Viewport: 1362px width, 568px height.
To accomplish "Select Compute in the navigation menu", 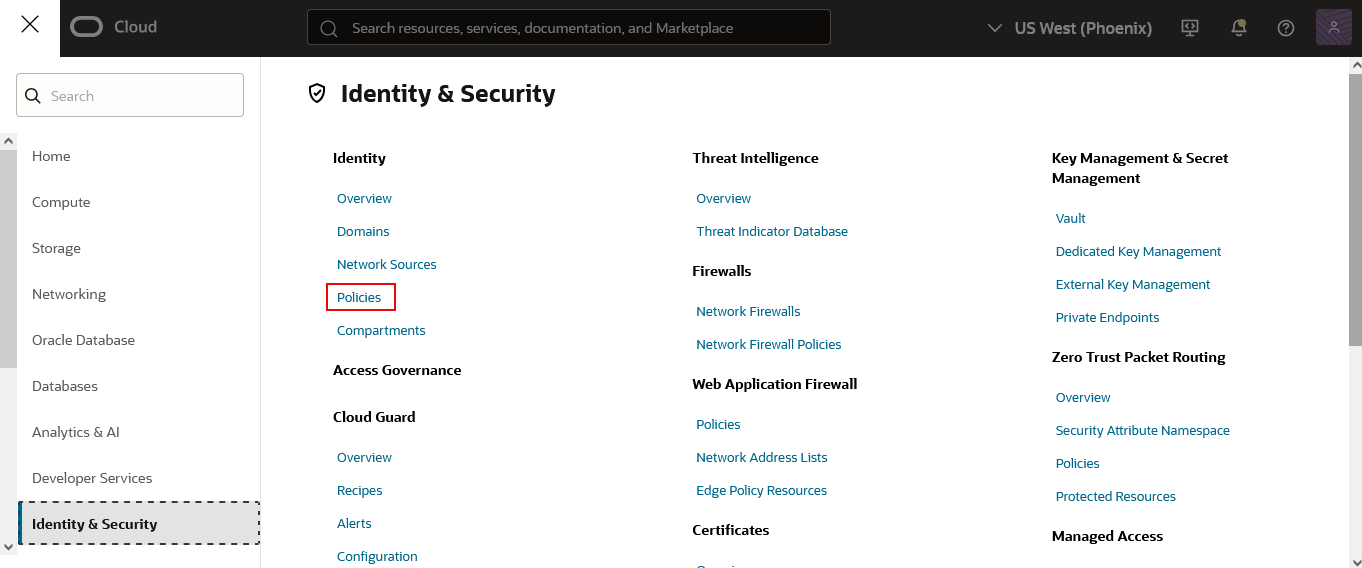I will (61, 202).
